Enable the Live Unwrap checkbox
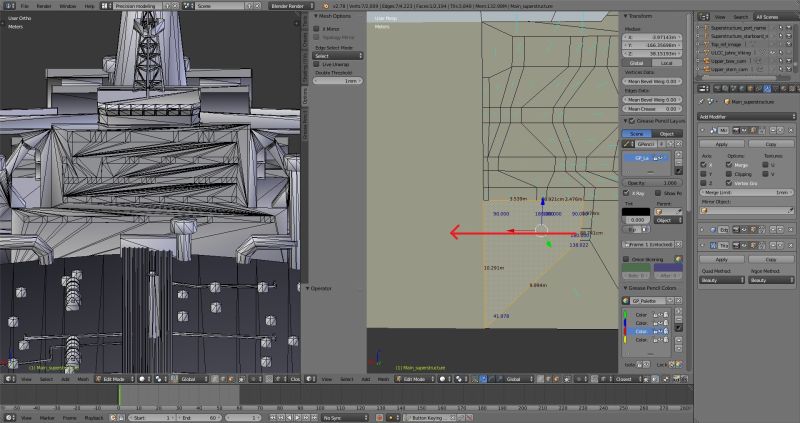Viewport: 800px width, 423px height. click(x=316, y=64)
